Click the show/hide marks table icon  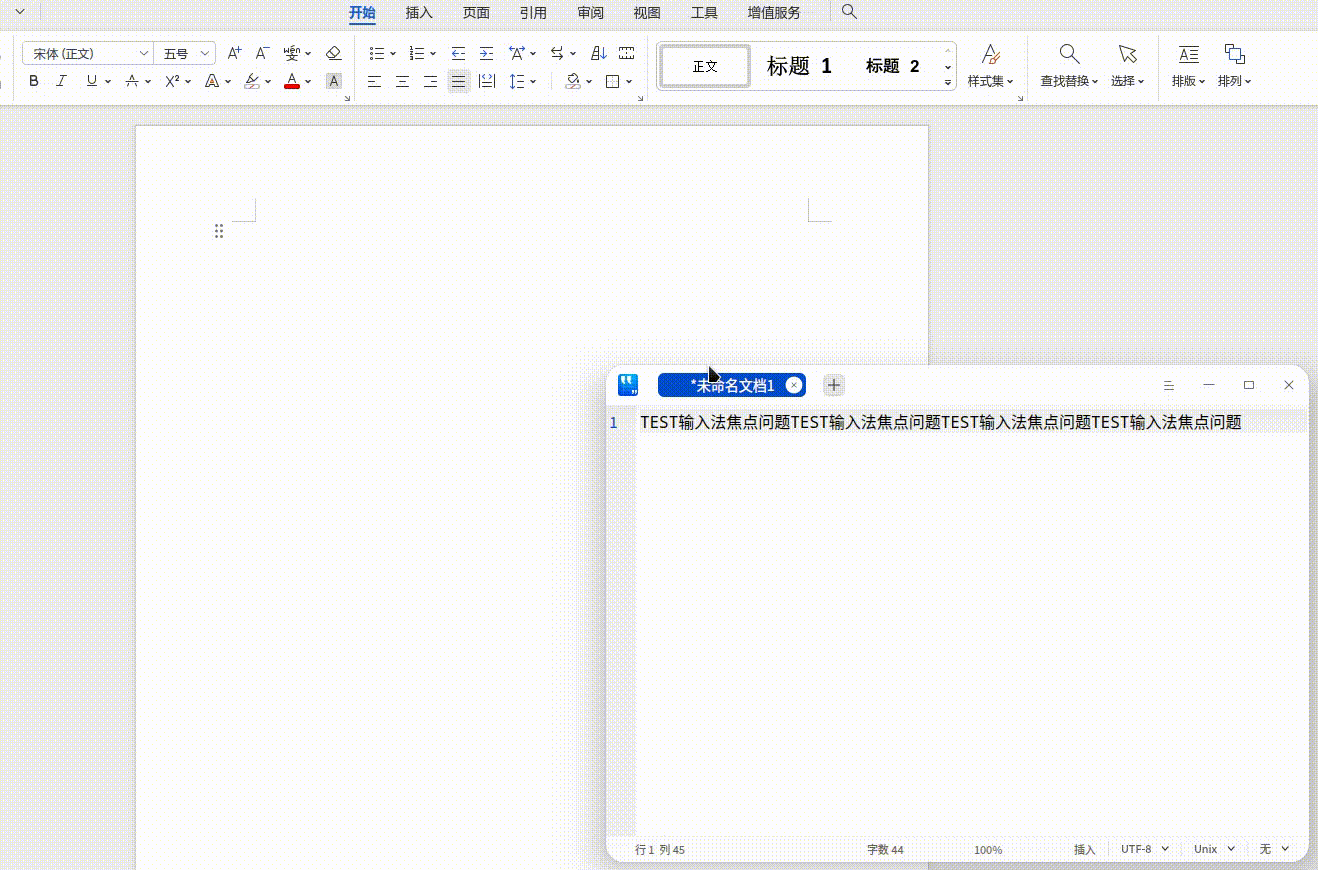click(x=626, y=53)
